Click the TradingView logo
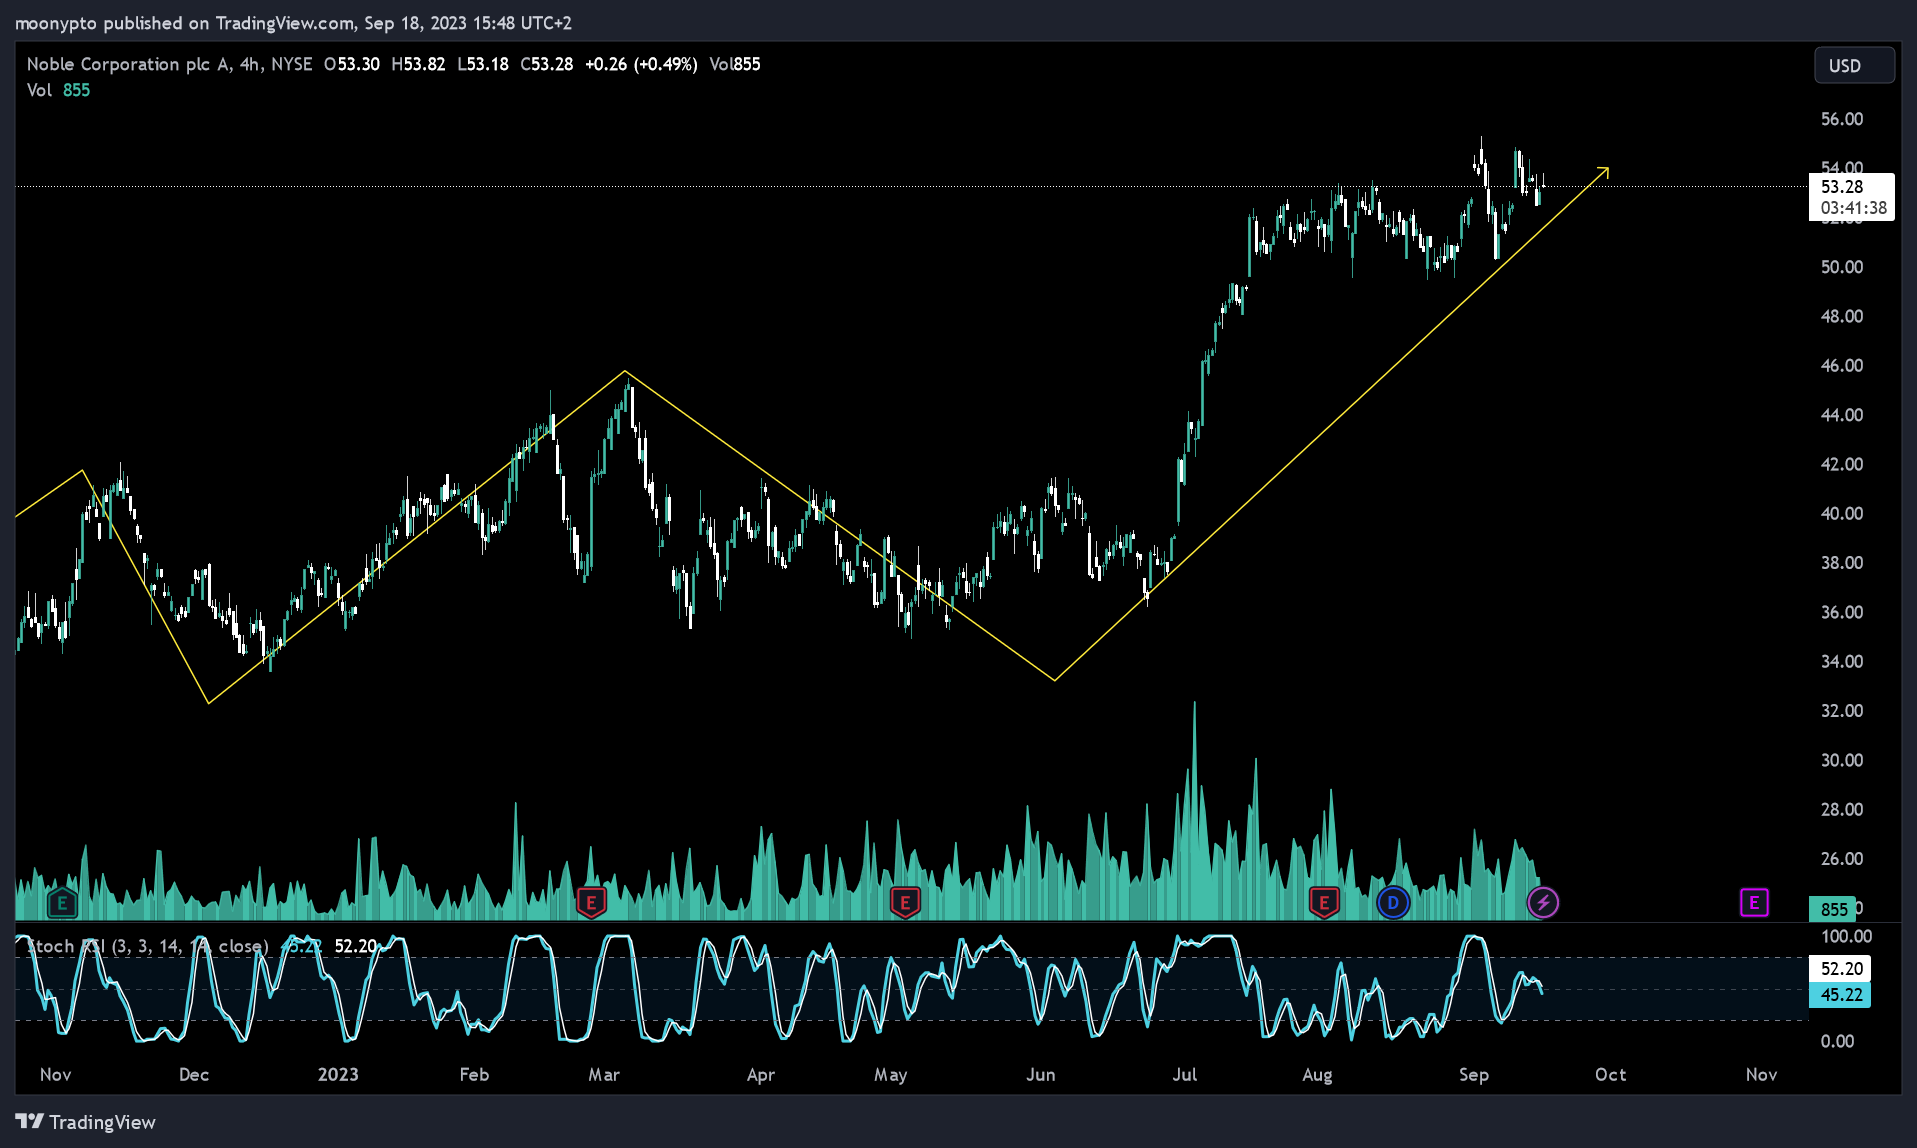 click(86, 1122)
